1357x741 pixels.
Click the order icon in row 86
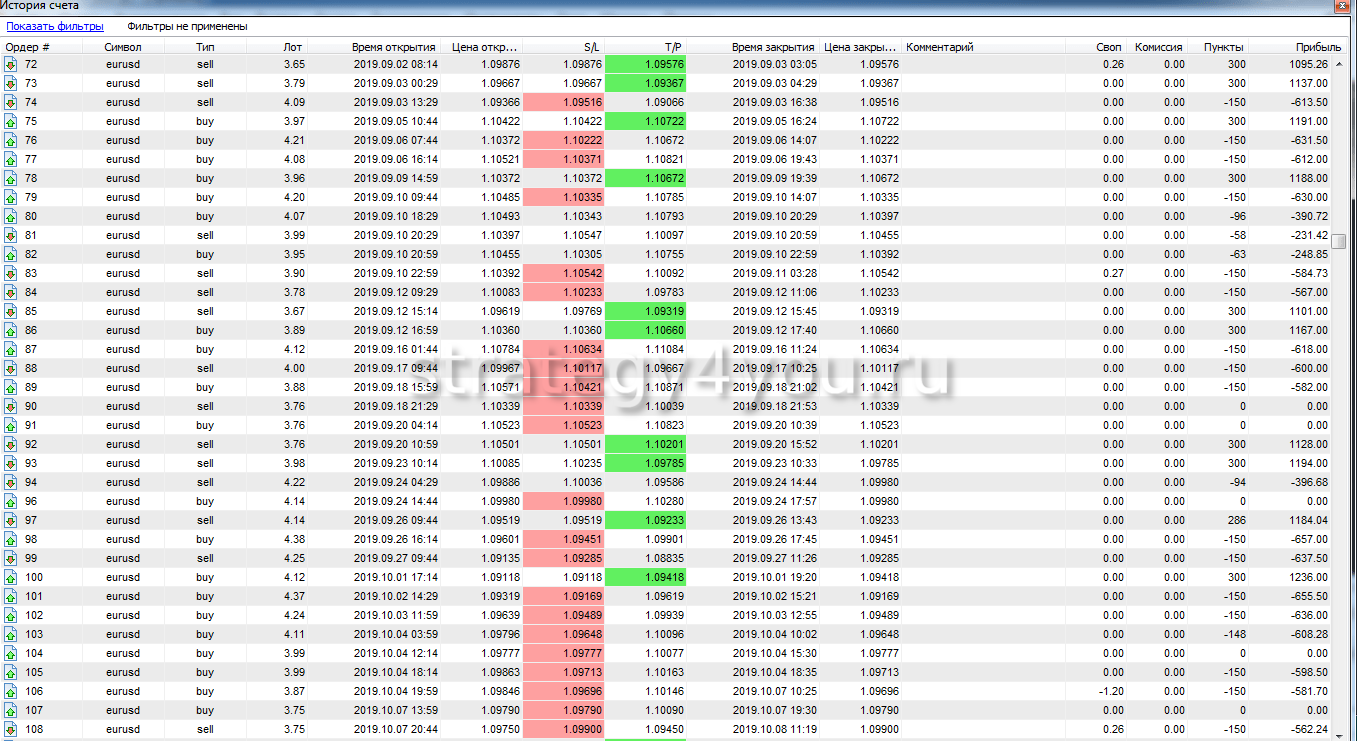point(11,331)
